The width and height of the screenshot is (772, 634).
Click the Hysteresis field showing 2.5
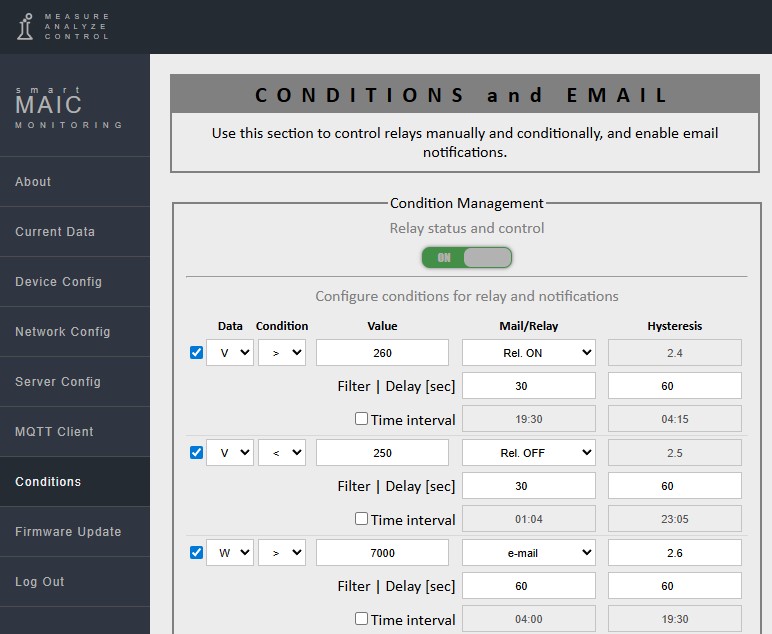(x=675, y=452)
